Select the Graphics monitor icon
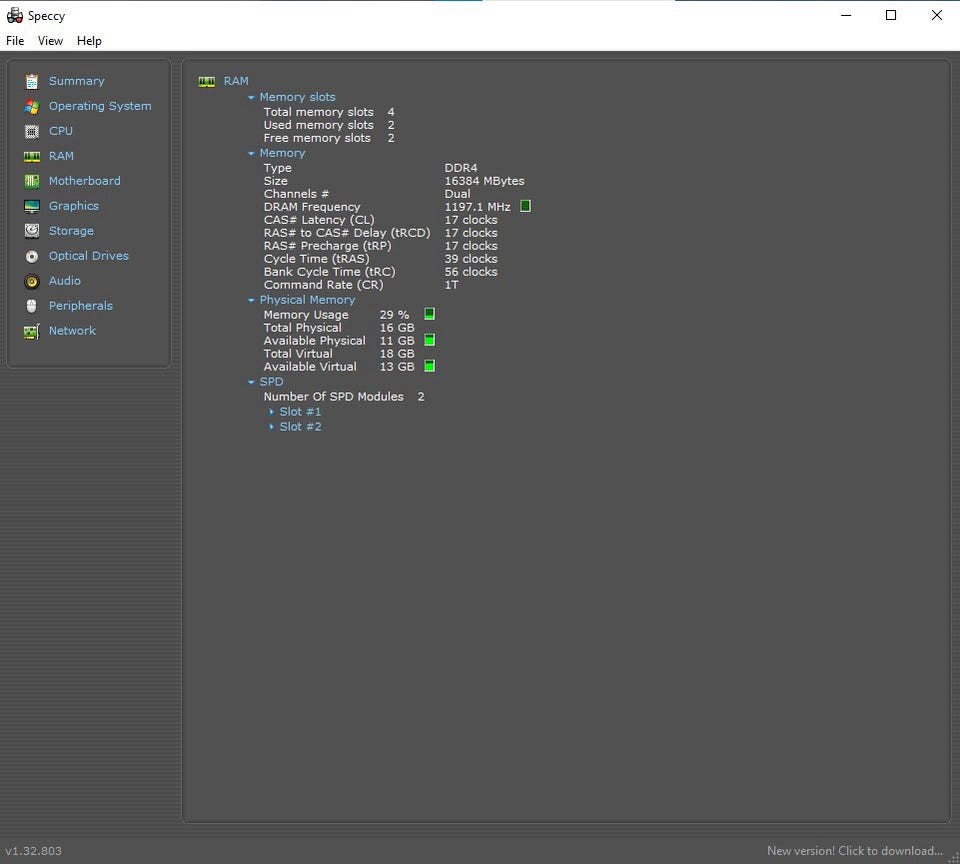 point(32,206)
